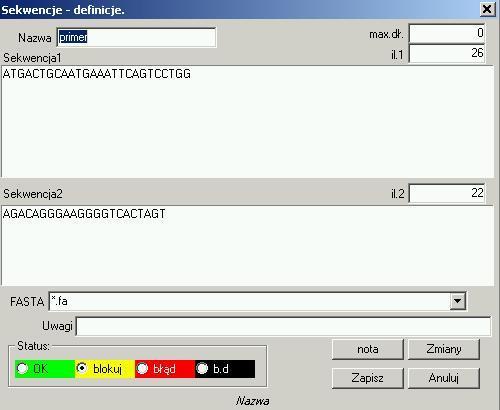Click the il.2 field showing 22

pyautogui.click(x=447, y=193)
